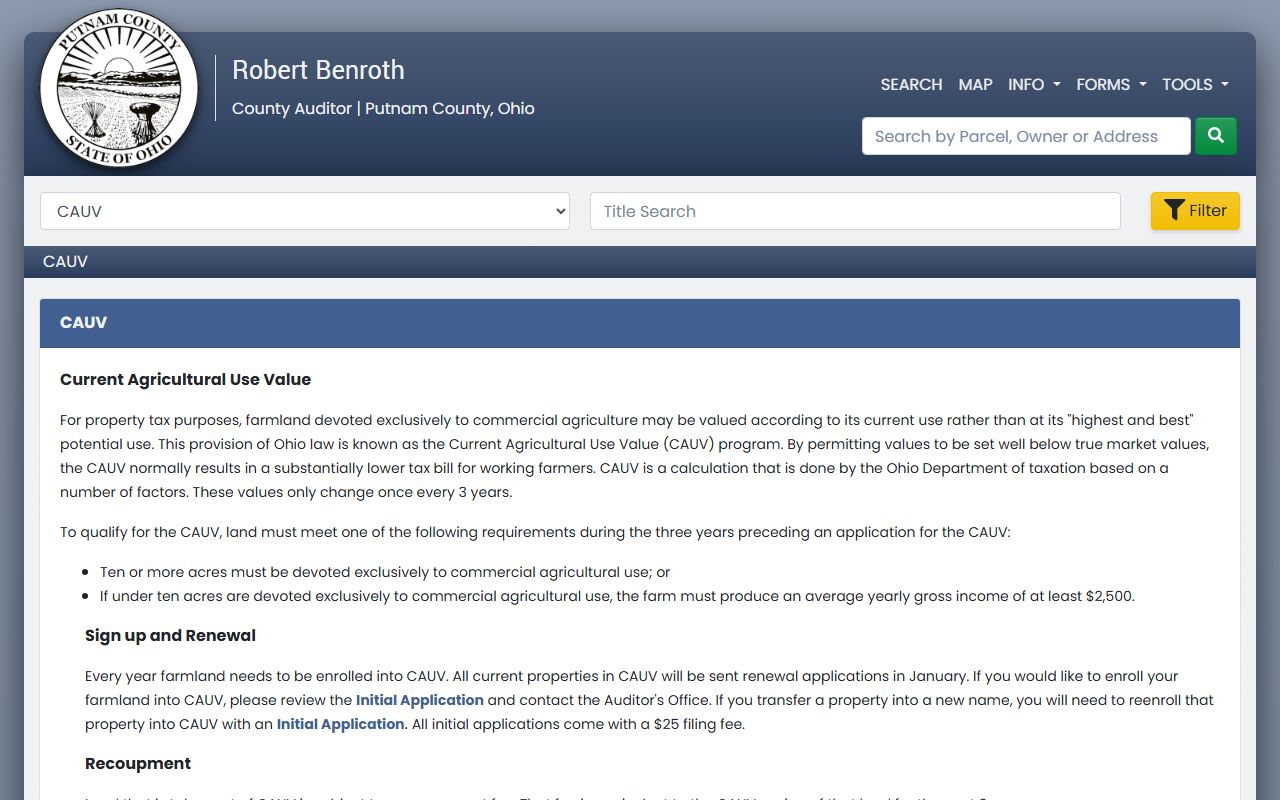Click the Putnam County seal logo
This screenshot has width=1280, height=800.
[x=119, y=88]
